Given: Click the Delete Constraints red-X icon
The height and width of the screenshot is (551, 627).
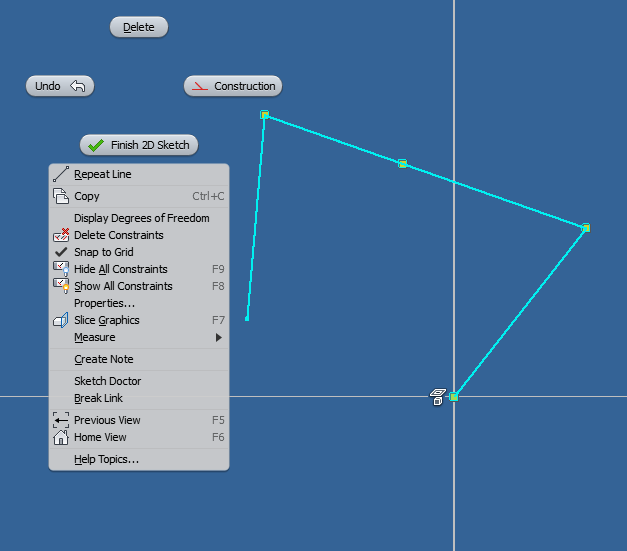Looking at the screenshot, I should click(x=61, y=235).
